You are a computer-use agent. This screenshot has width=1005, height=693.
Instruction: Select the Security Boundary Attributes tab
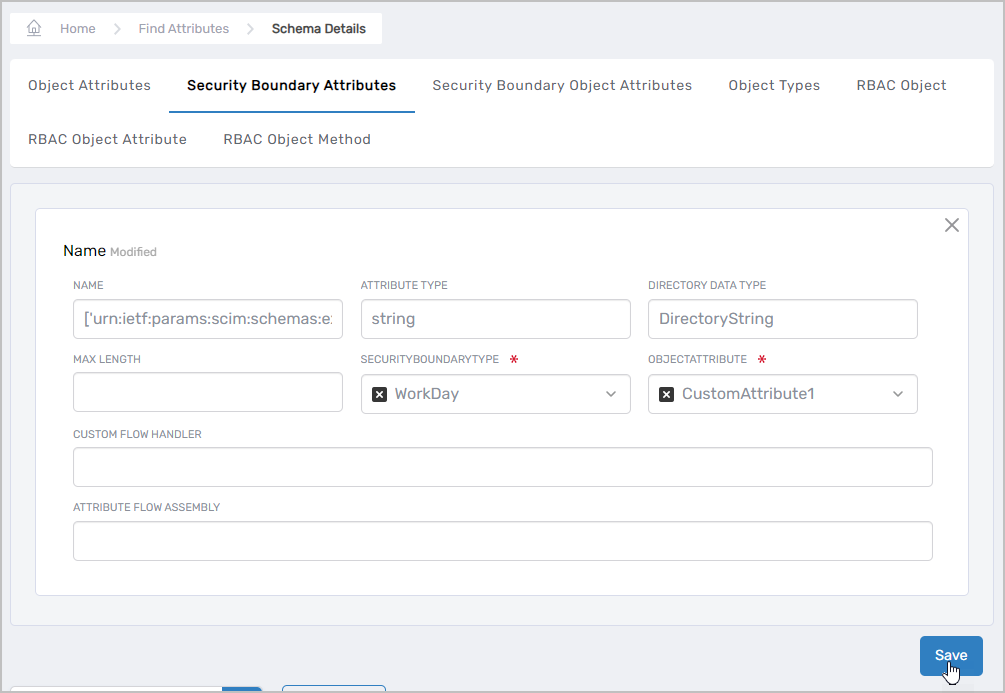(291, 85)
